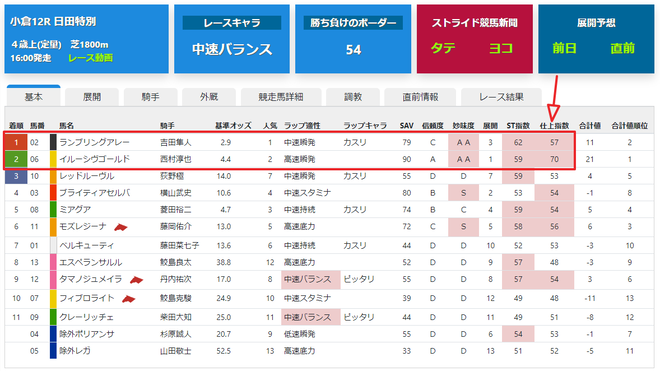Click horse name タマノジュメイラ
The width and height of the screenshot is (660, 371).
90,279
